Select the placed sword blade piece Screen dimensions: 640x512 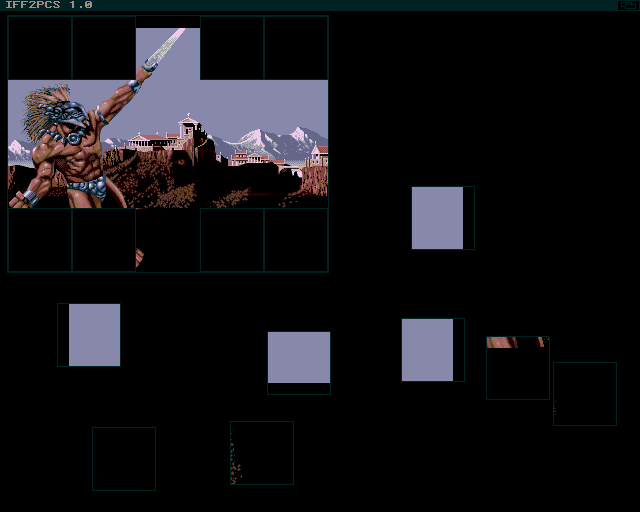168,48
